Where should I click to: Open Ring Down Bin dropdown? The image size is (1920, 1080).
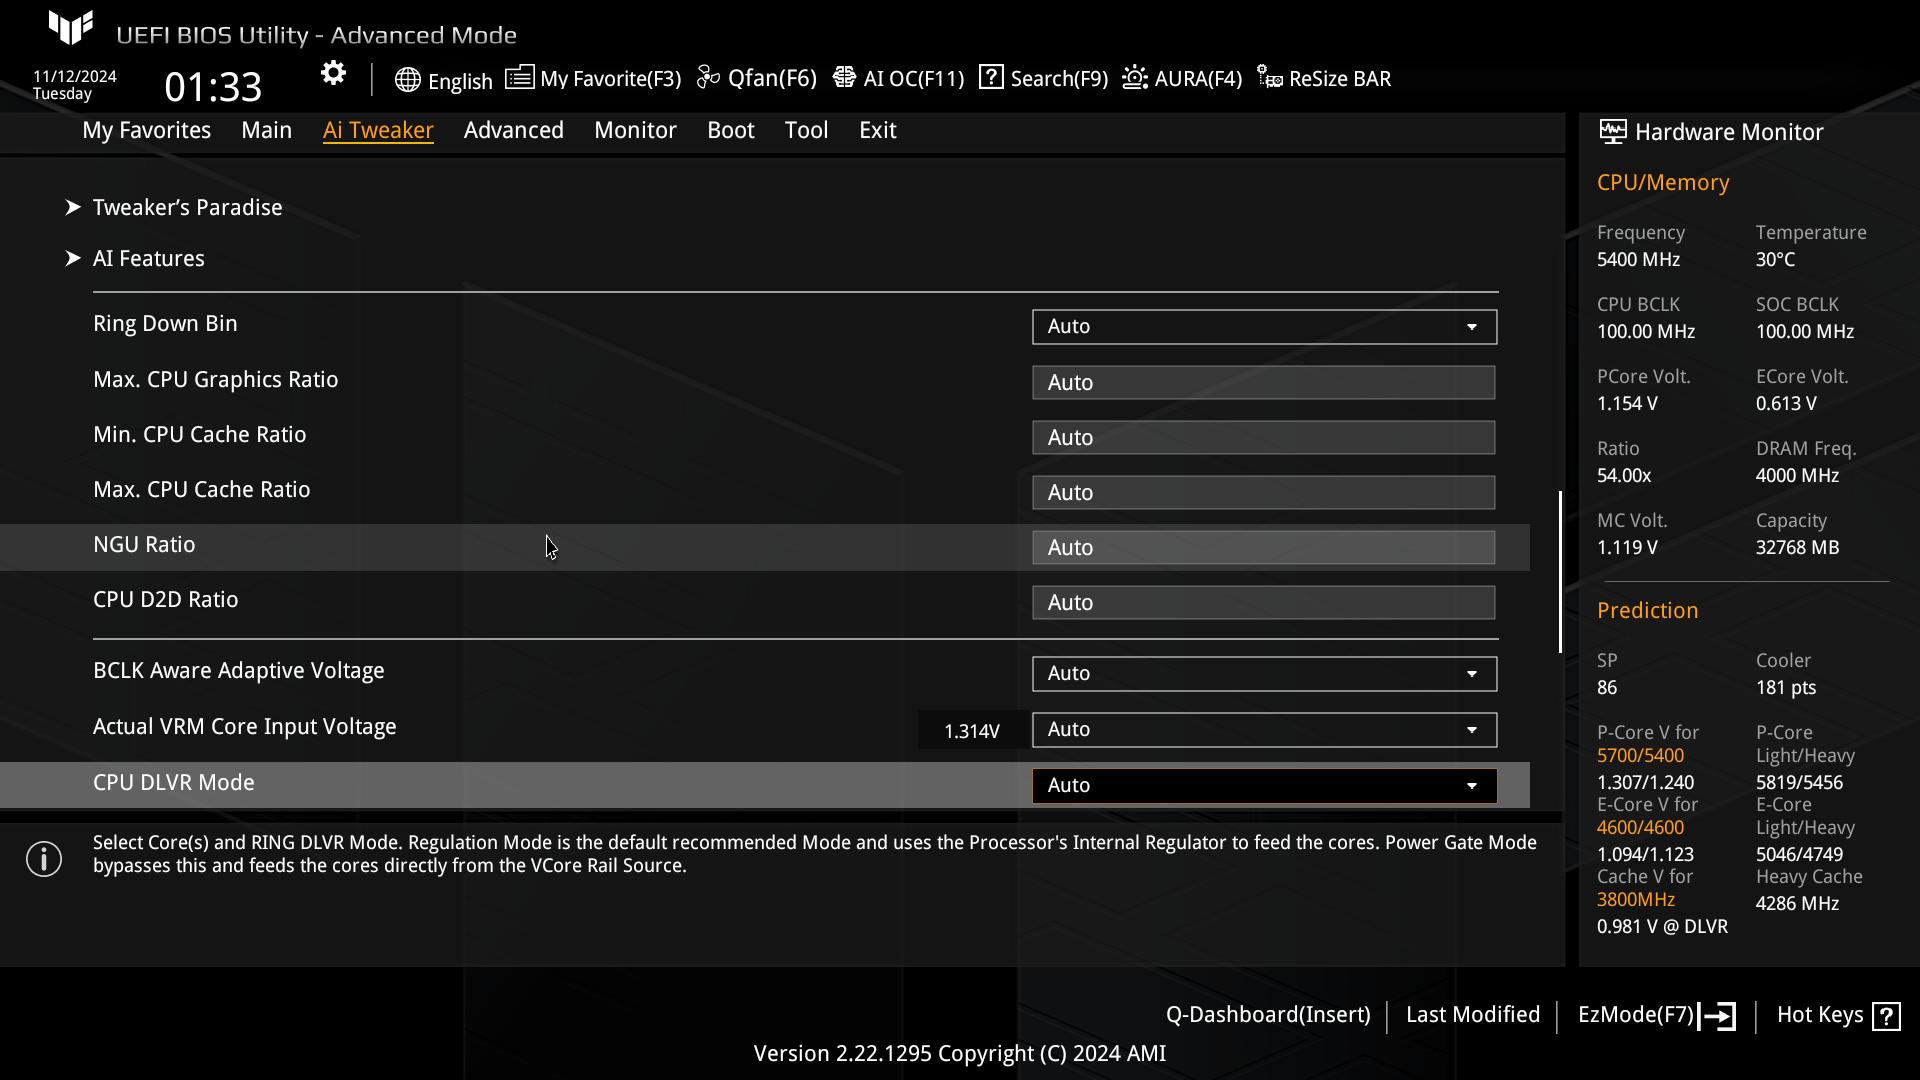click(1264, 327)
